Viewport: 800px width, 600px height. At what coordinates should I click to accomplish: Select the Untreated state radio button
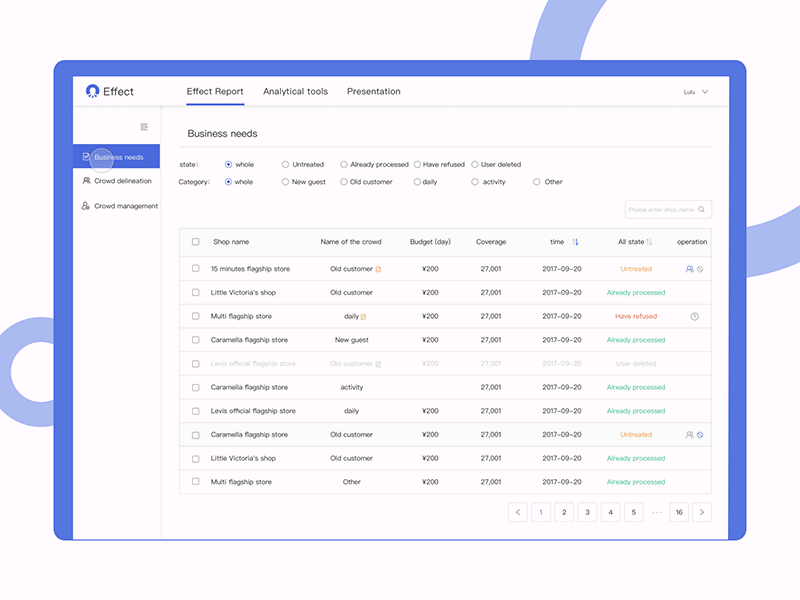point(286,164)
